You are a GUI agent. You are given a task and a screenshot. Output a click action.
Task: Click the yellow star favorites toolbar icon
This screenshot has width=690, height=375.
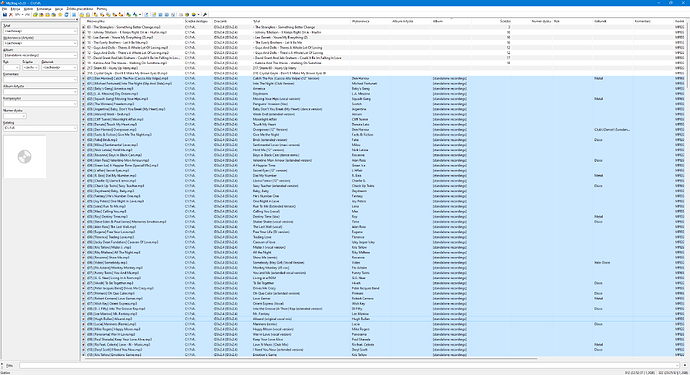point(60,15)
